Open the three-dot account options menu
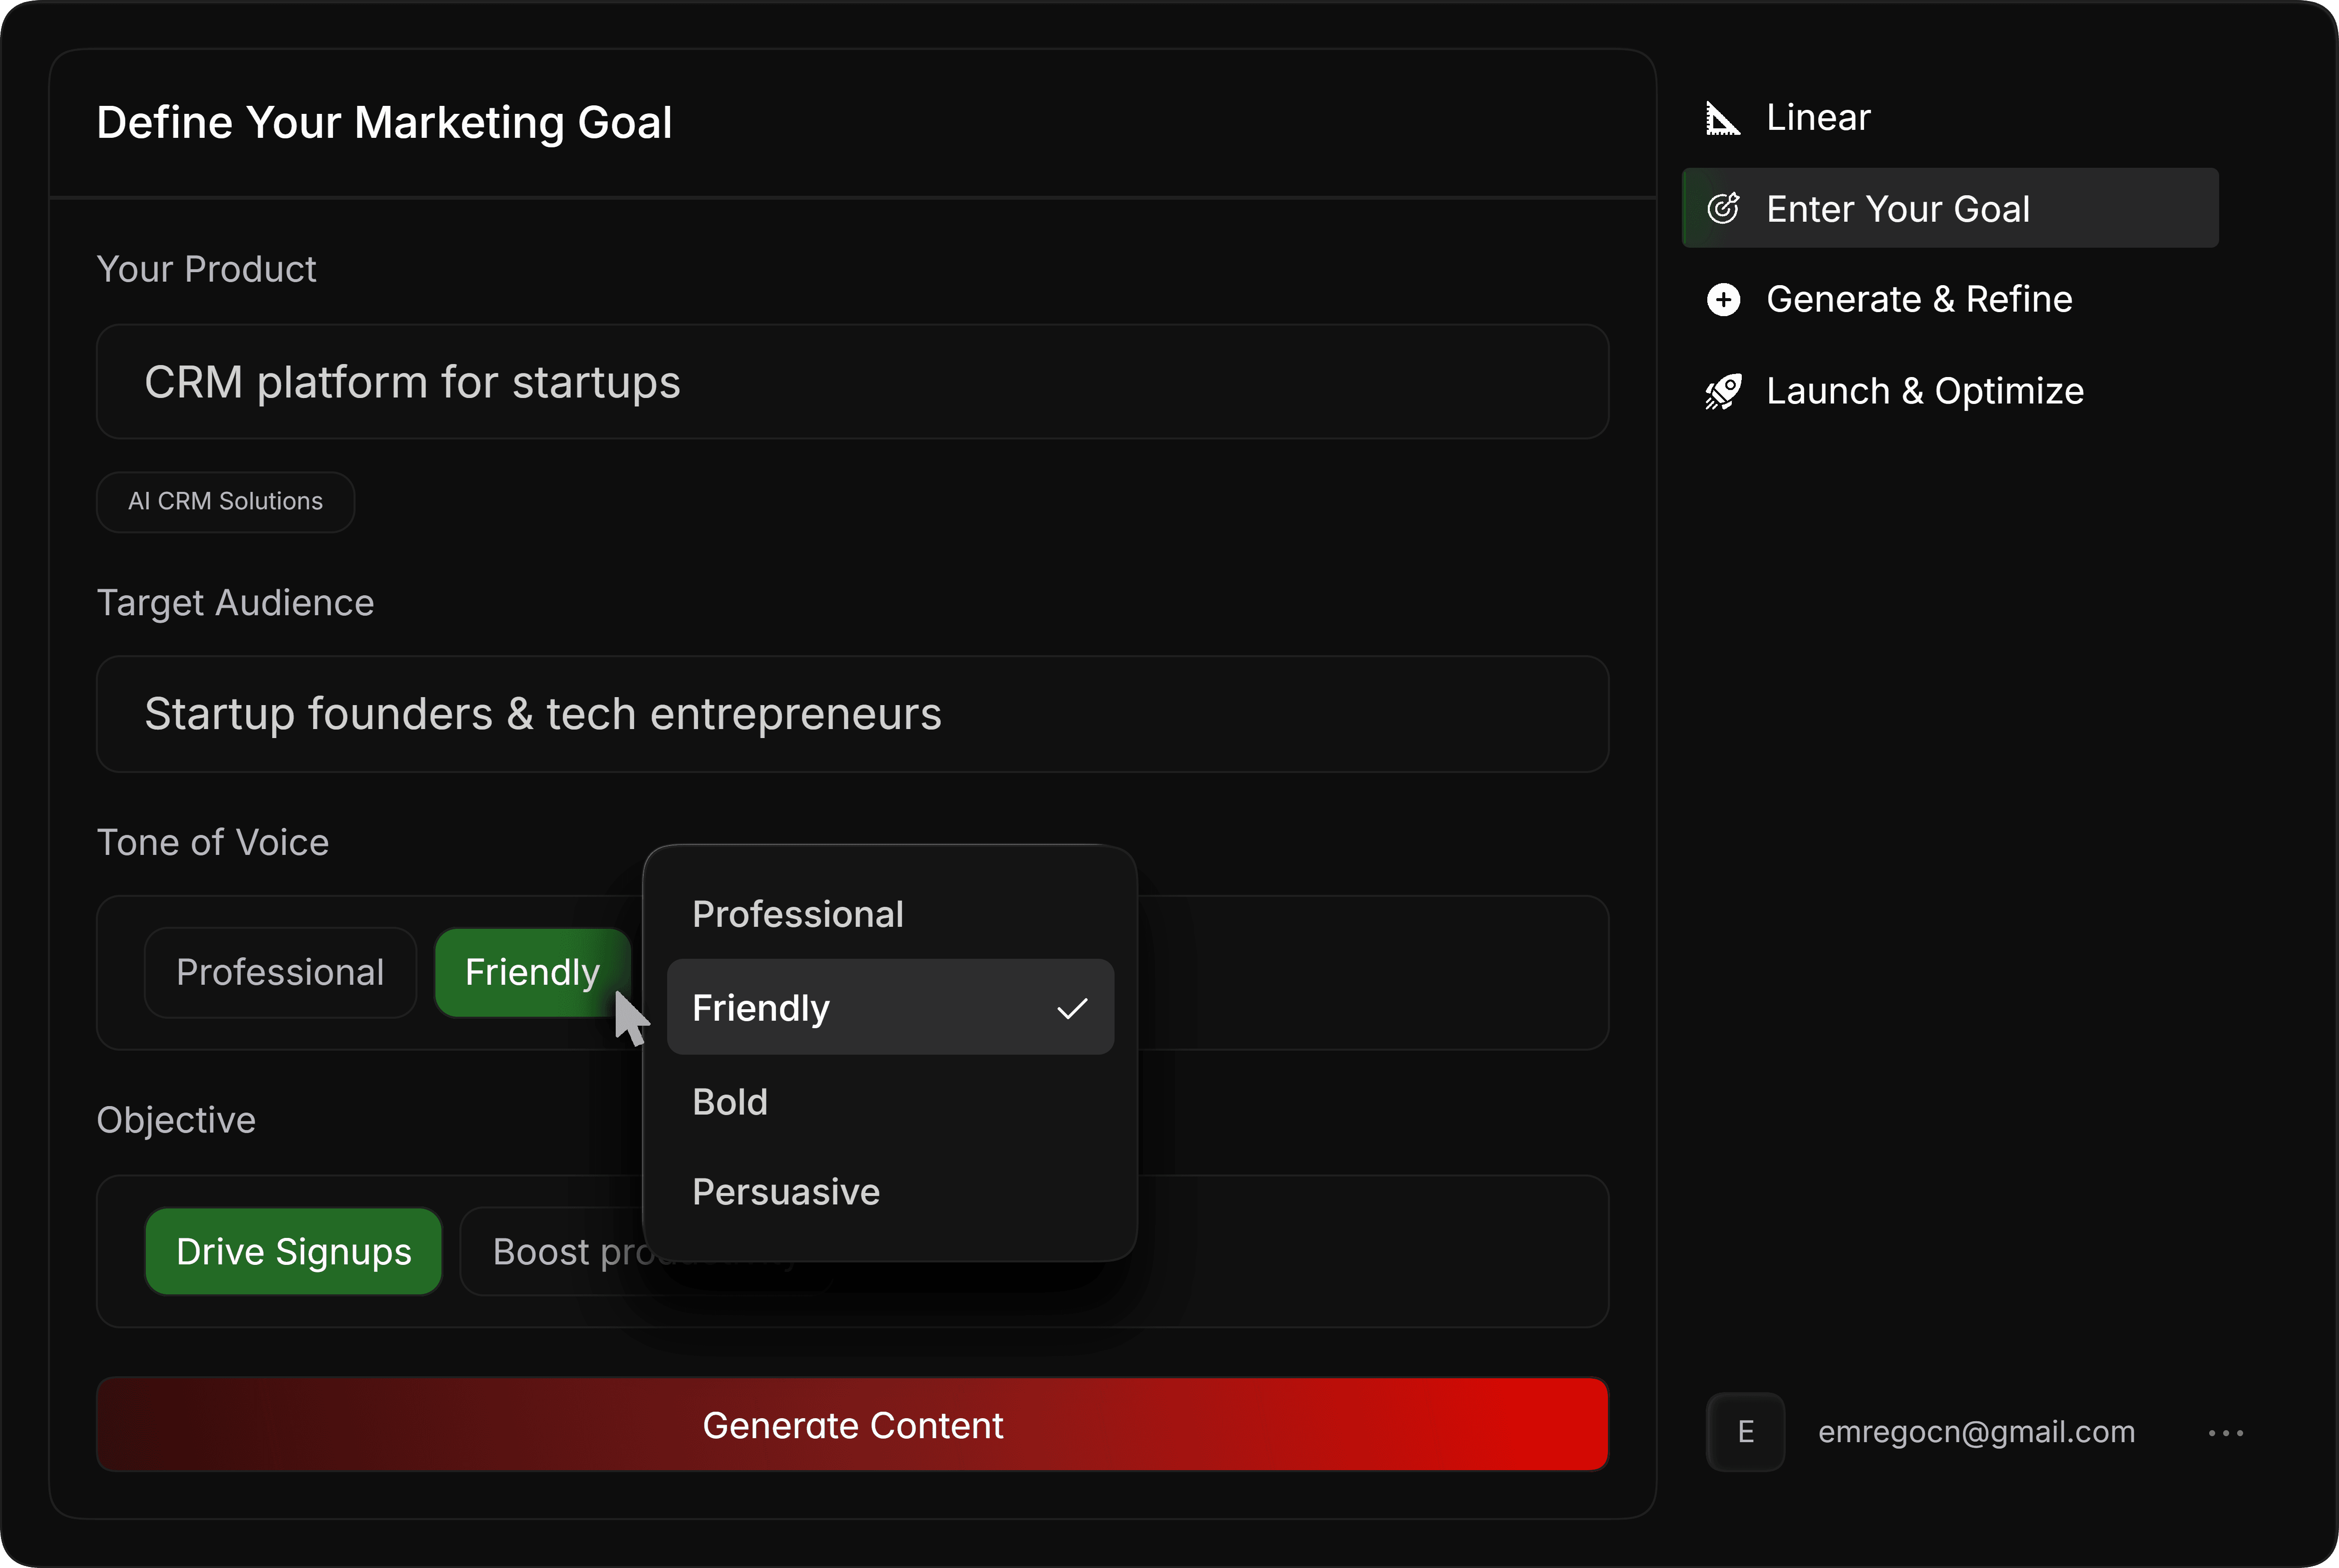The width and height of the screenshot is (2339, 1568). click(2225, 1432)
